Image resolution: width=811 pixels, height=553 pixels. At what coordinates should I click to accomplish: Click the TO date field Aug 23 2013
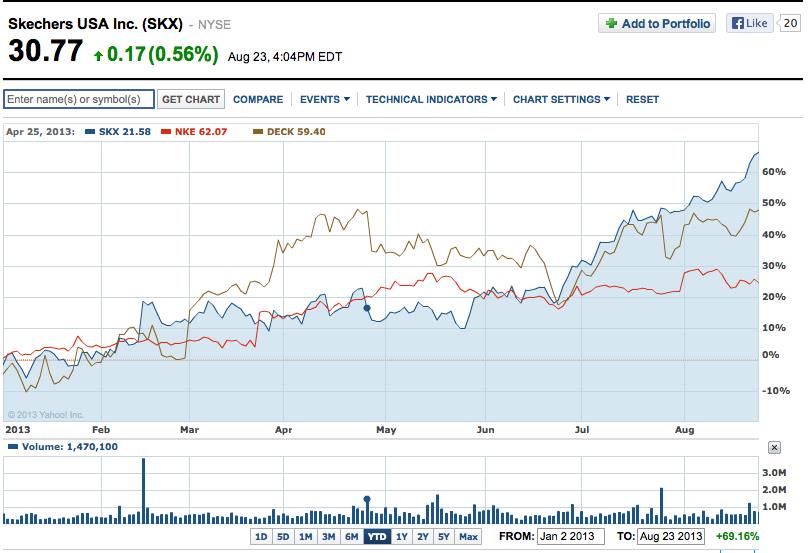671,536
